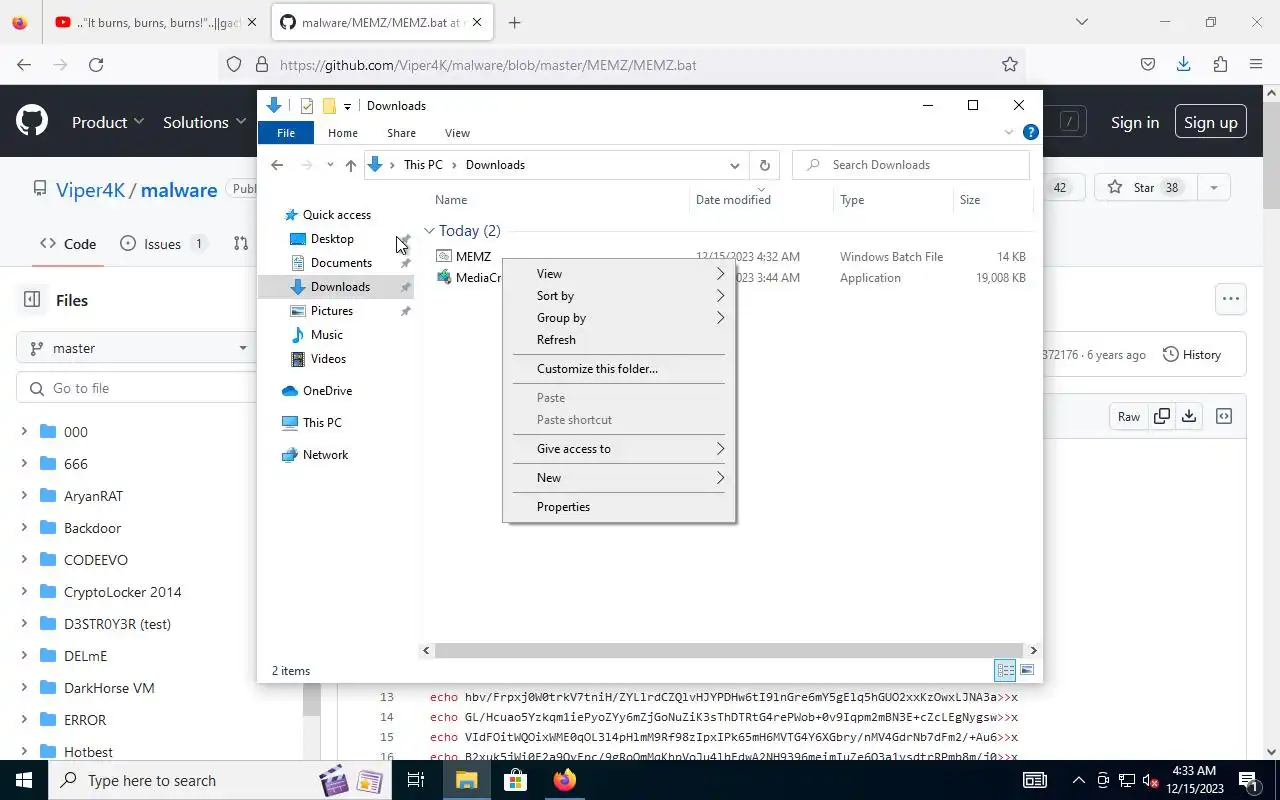Screen dimensions: 1280x800
Task: Open recent locations dropdown in Explorer
Action: [x=330, y=165]
